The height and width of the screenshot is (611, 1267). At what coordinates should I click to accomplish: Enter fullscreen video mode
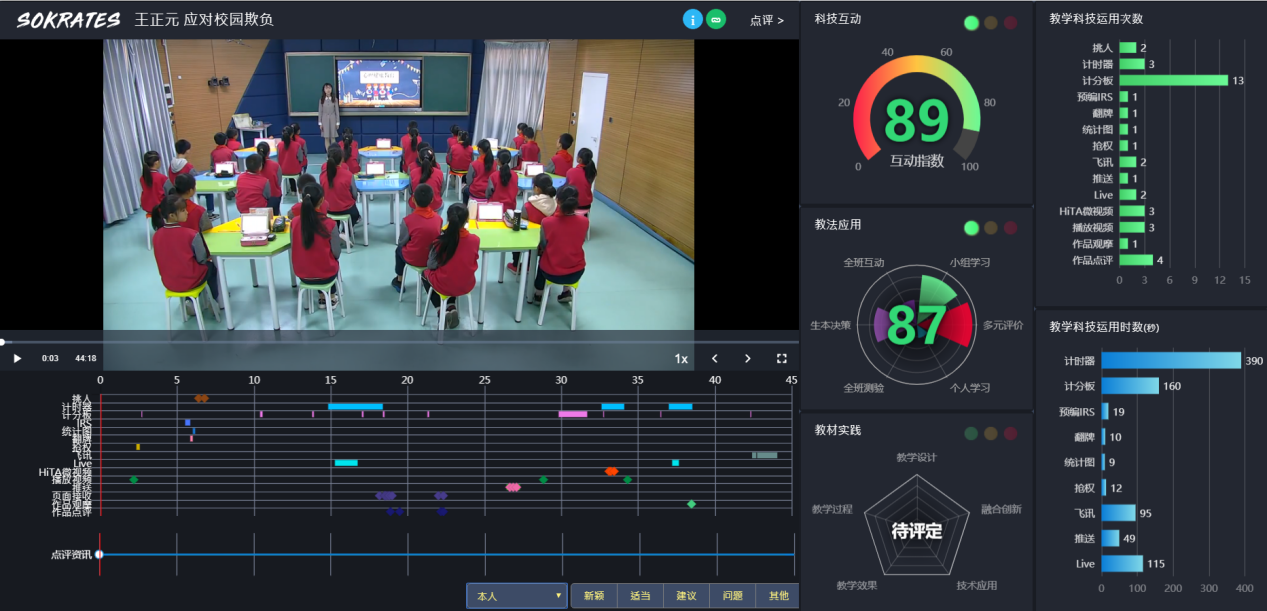tap(782, 358)
